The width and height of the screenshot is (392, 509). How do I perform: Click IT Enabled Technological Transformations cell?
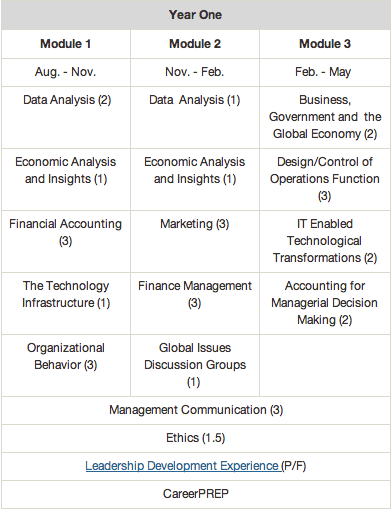pyautogui.click(x=325, y=241)
